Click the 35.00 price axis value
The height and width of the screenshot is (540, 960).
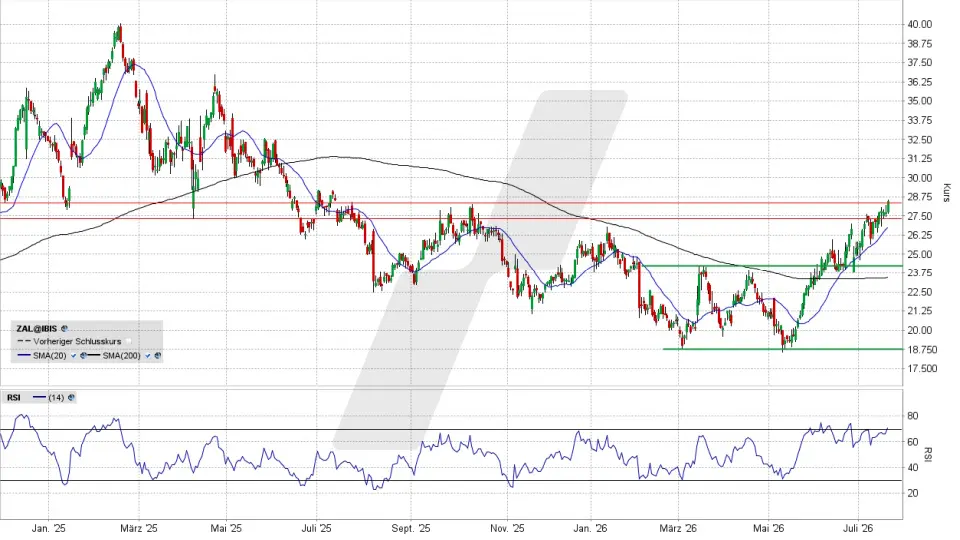[x=920, y=101]
